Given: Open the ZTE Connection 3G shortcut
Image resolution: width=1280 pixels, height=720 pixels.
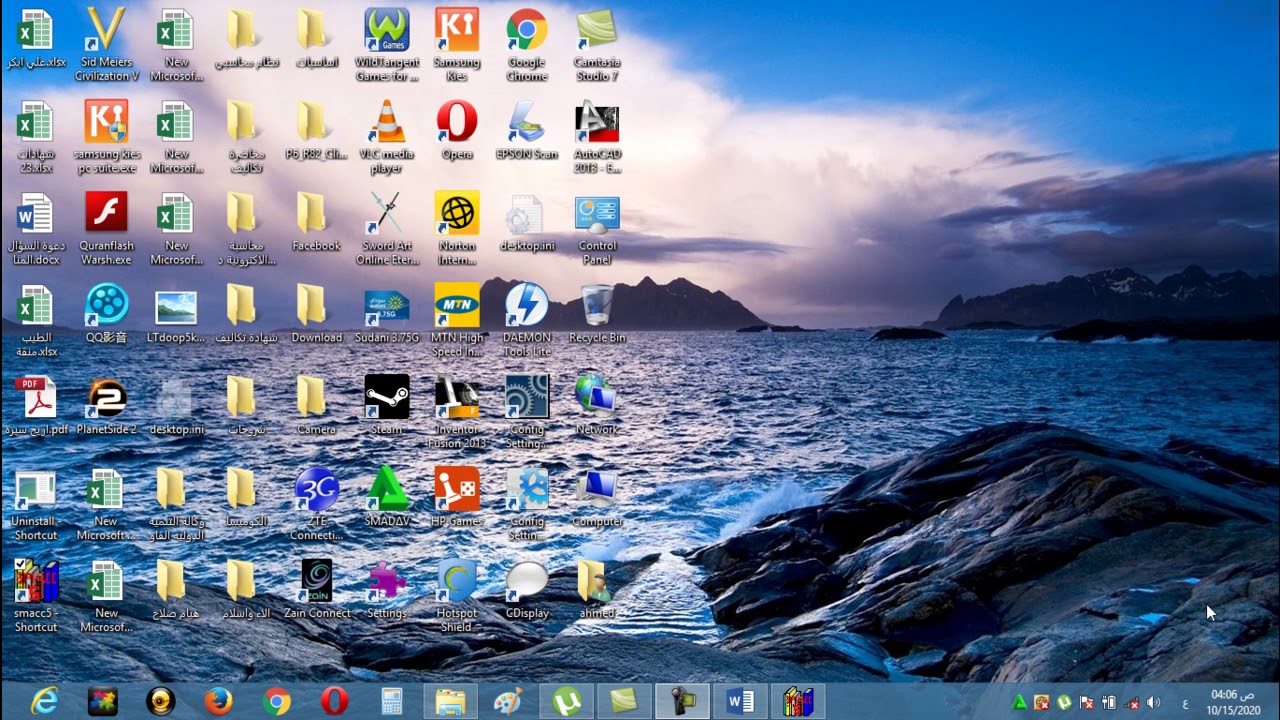Looking at the screenshot, I should pos(317,504).
